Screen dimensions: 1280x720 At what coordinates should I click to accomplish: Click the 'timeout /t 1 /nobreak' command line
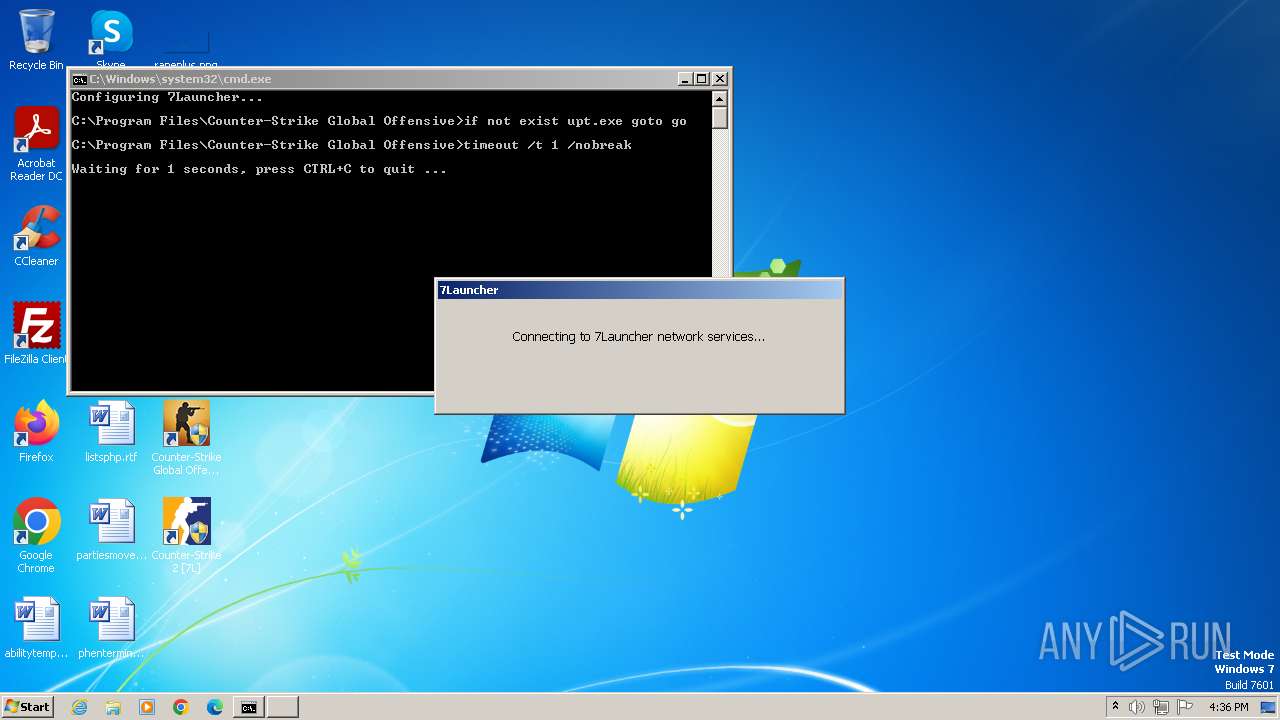point(351,145)
